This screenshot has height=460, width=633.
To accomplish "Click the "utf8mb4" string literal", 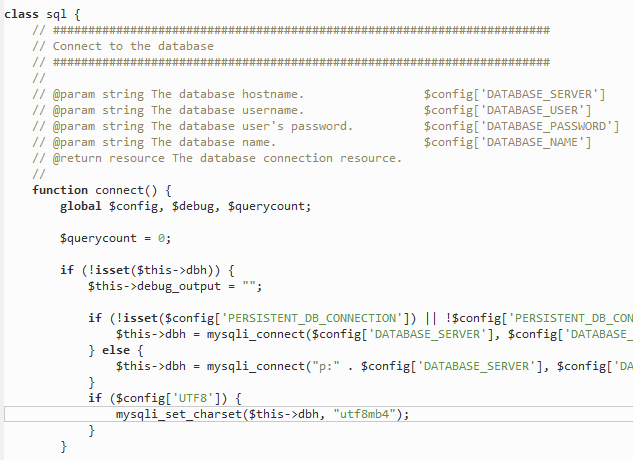I will coord(365,415).
